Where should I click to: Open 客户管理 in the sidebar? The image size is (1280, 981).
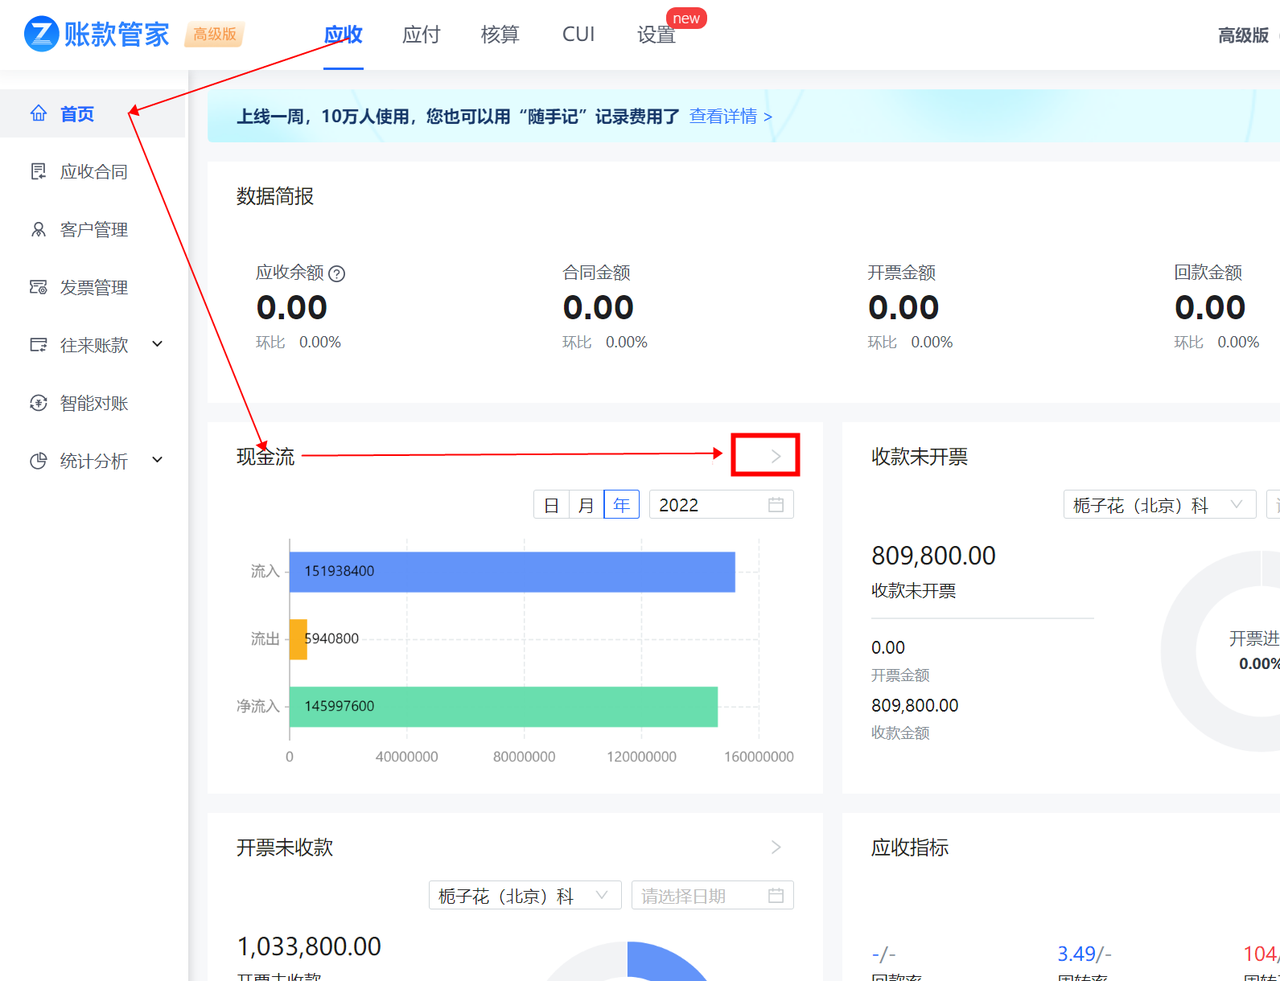click(x=92, y=229)
